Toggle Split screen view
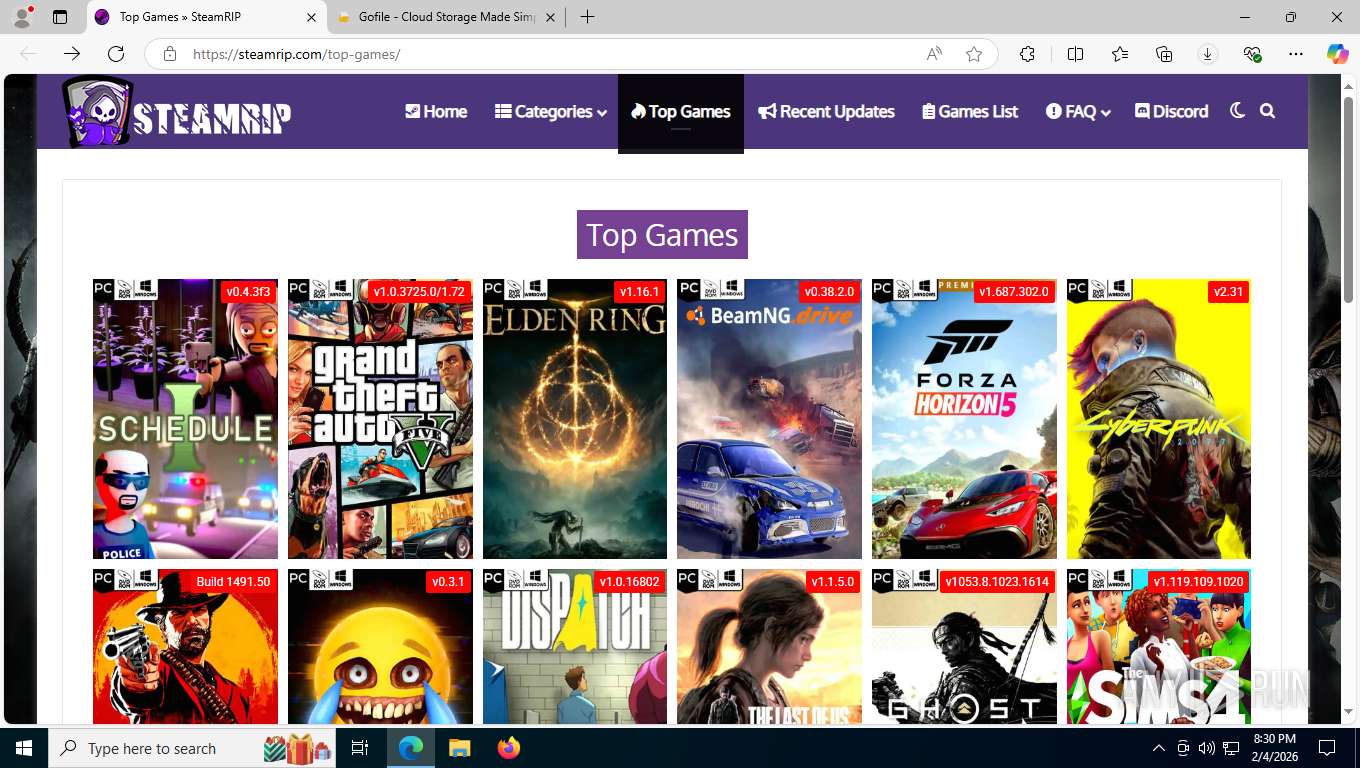The width and height of the screenshot is (1360, 768). pyautogui.click(x=1076, y=54)
